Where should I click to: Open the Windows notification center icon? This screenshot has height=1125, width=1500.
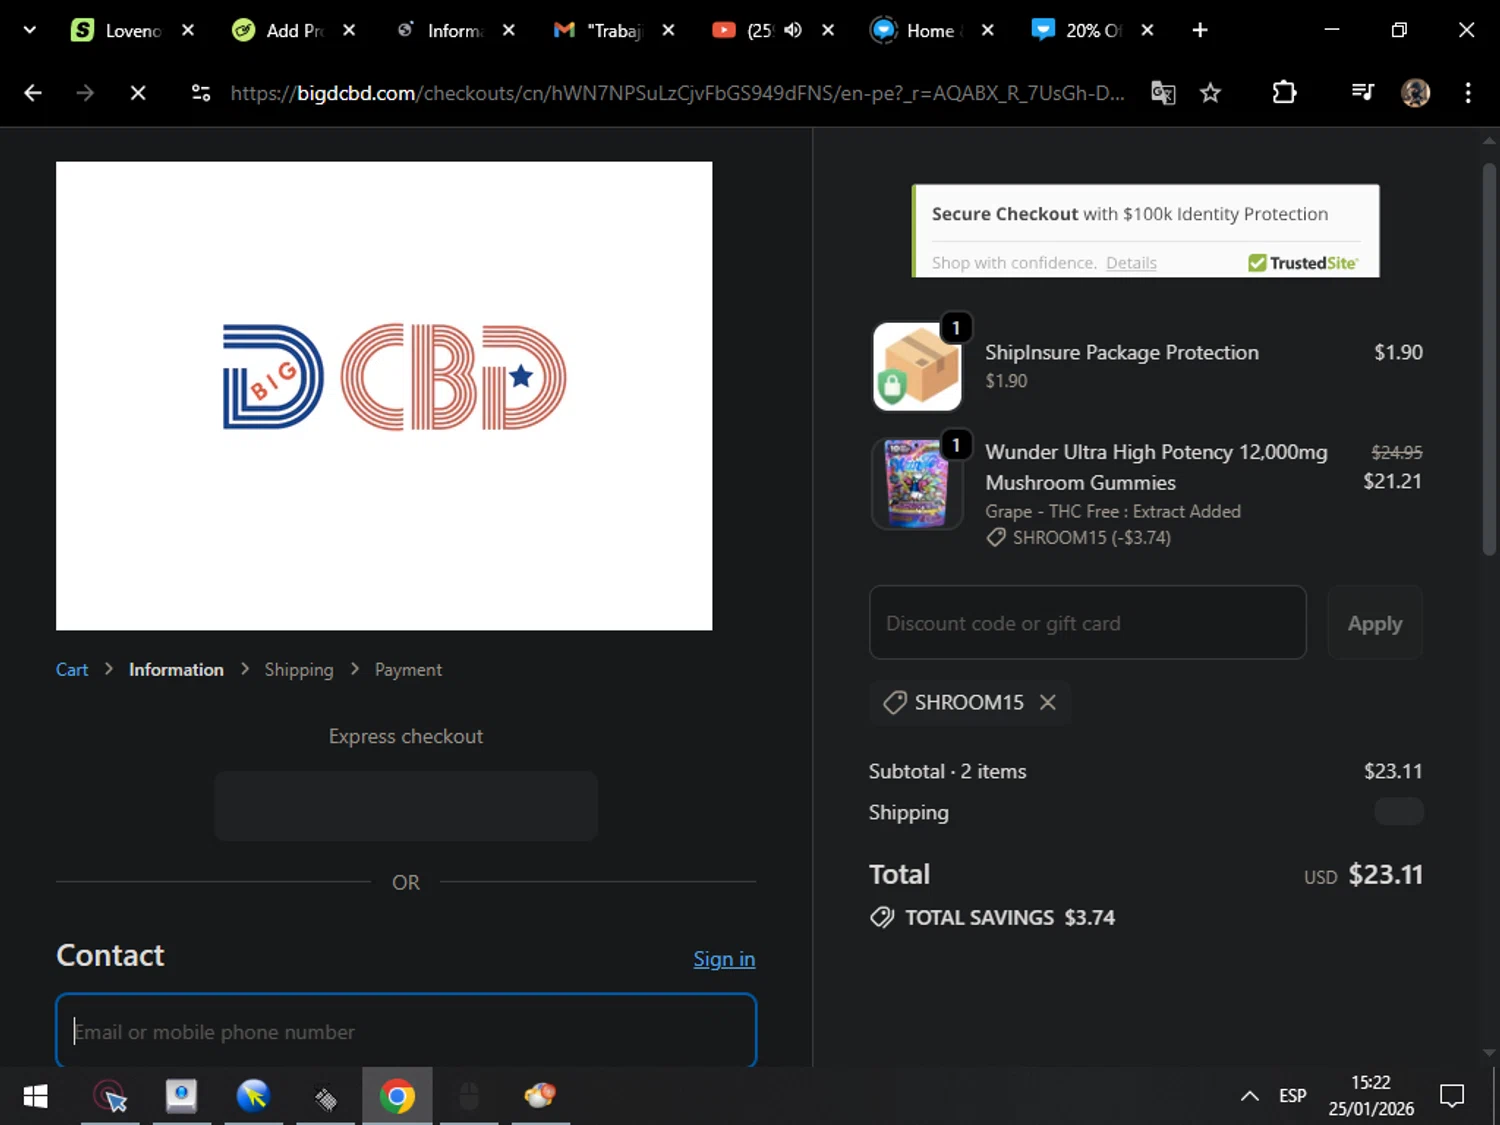1452,1096
